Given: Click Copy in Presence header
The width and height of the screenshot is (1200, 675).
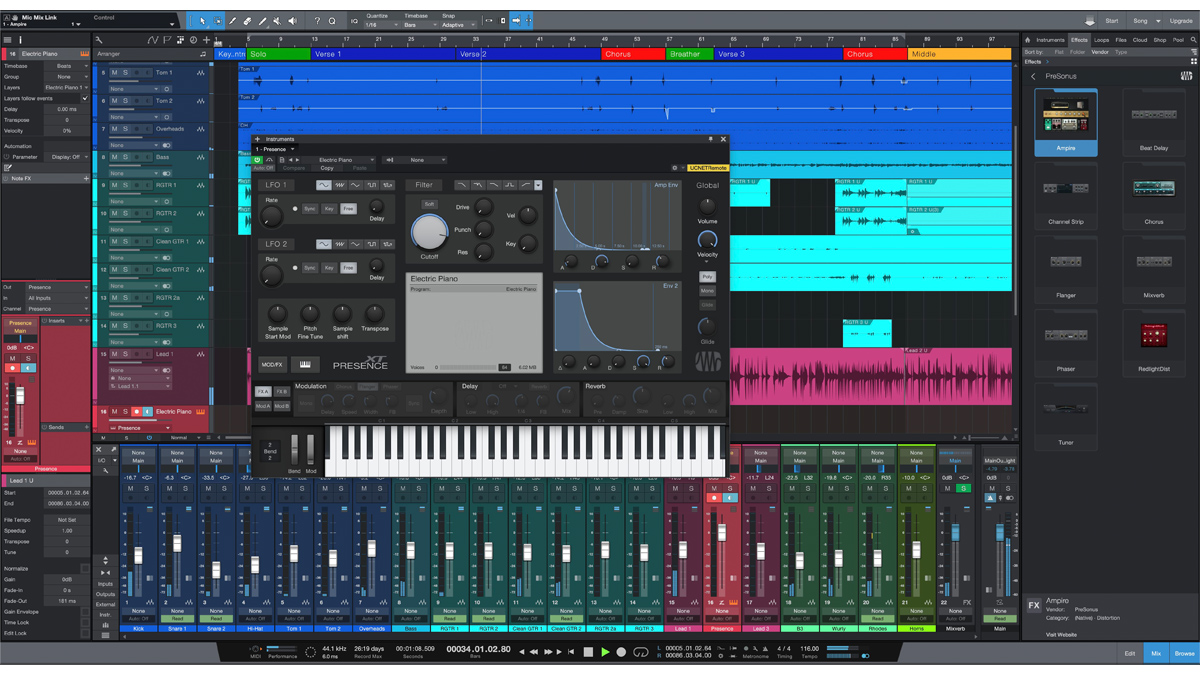Looking at the screenshot, I should [x=327, y=168].
